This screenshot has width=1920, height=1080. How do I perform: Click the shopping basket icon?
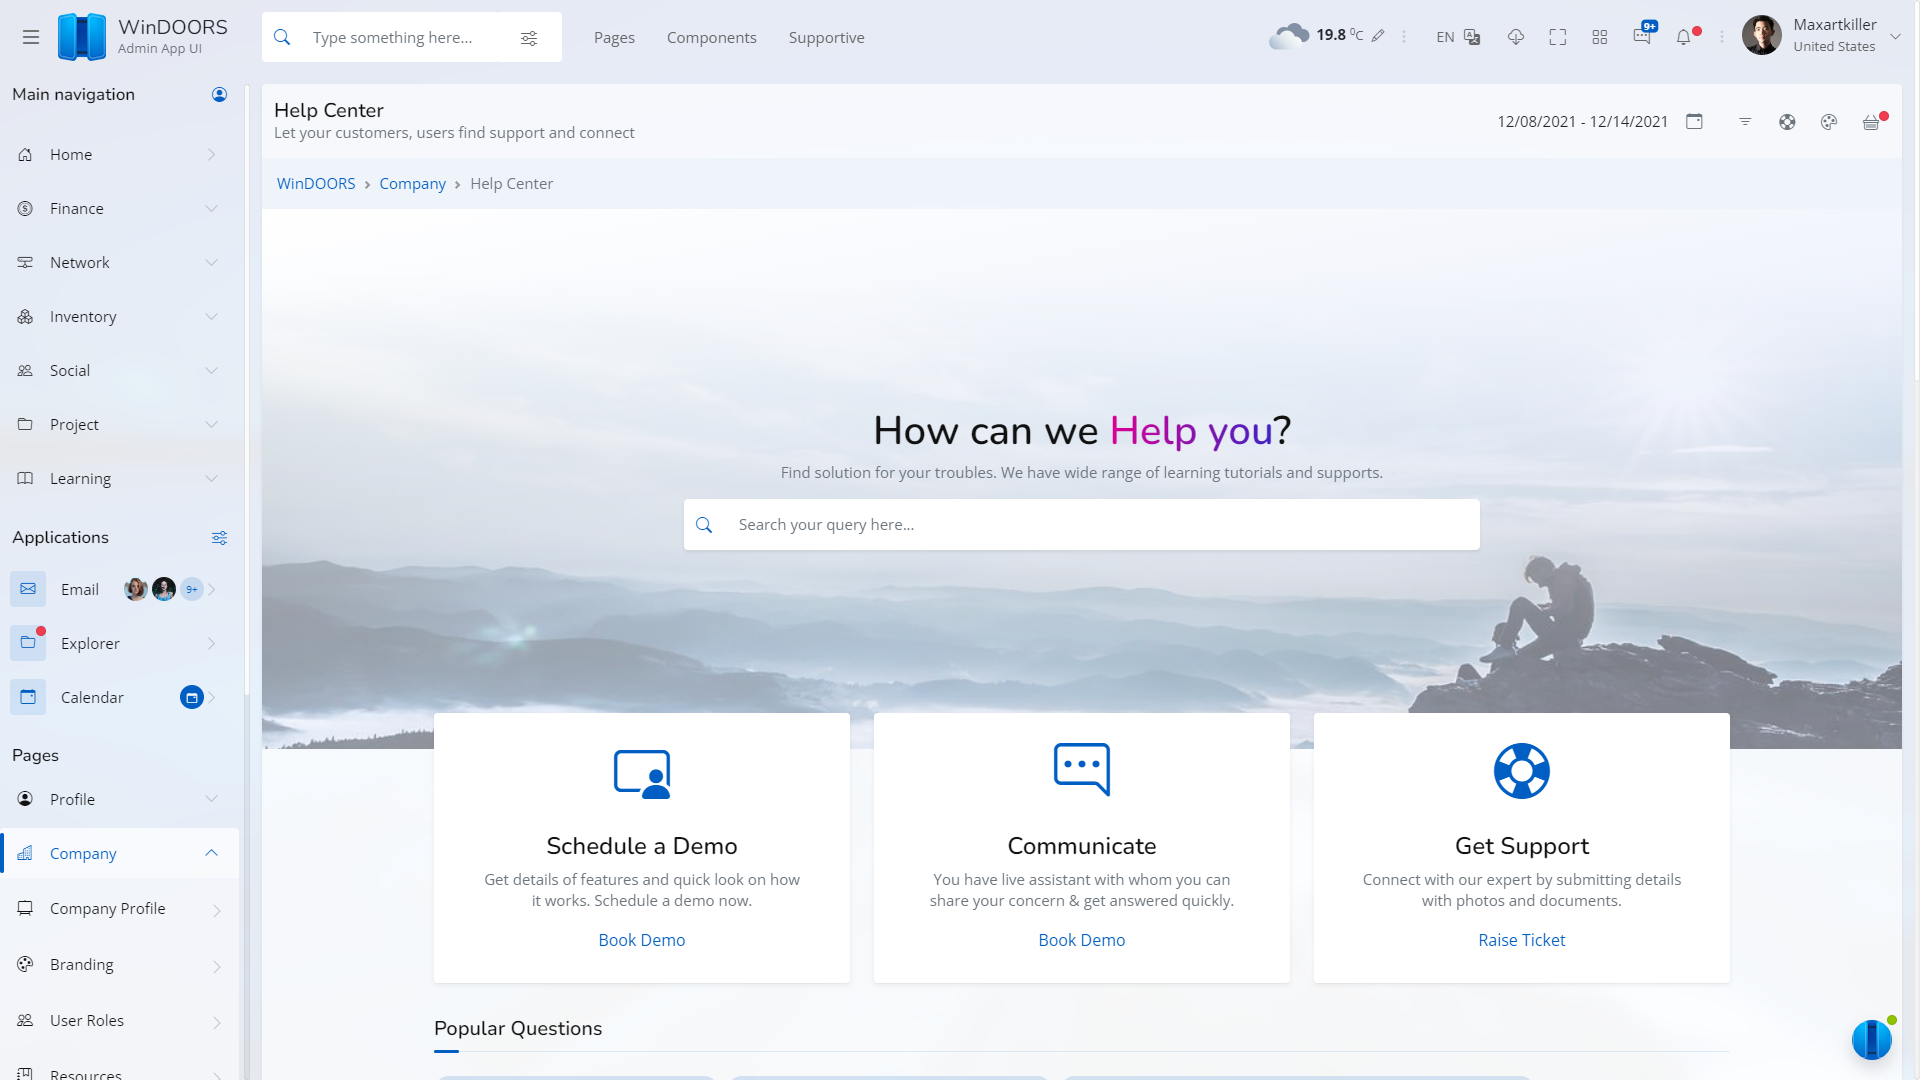(x=1871, y=122)
